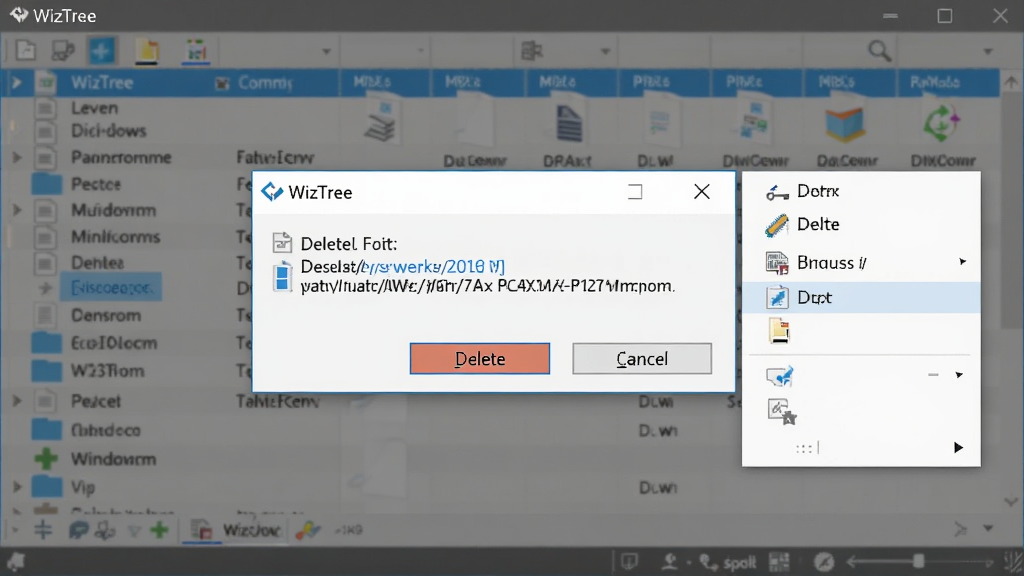Click the zoom slider handle in status bar
1024x576 pixels.
(919, 561)
